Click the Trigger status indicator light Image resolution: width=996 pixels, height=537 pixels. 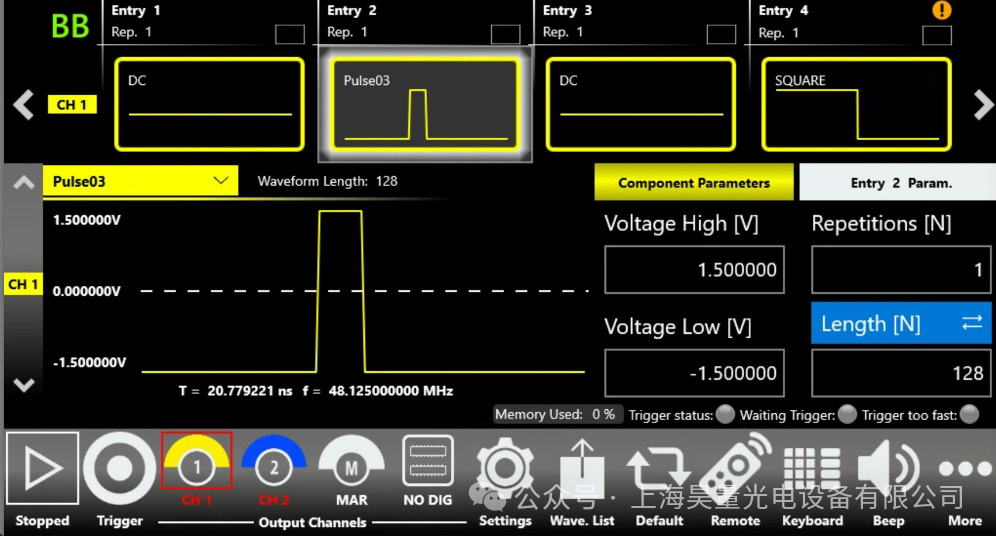[725, 414]
